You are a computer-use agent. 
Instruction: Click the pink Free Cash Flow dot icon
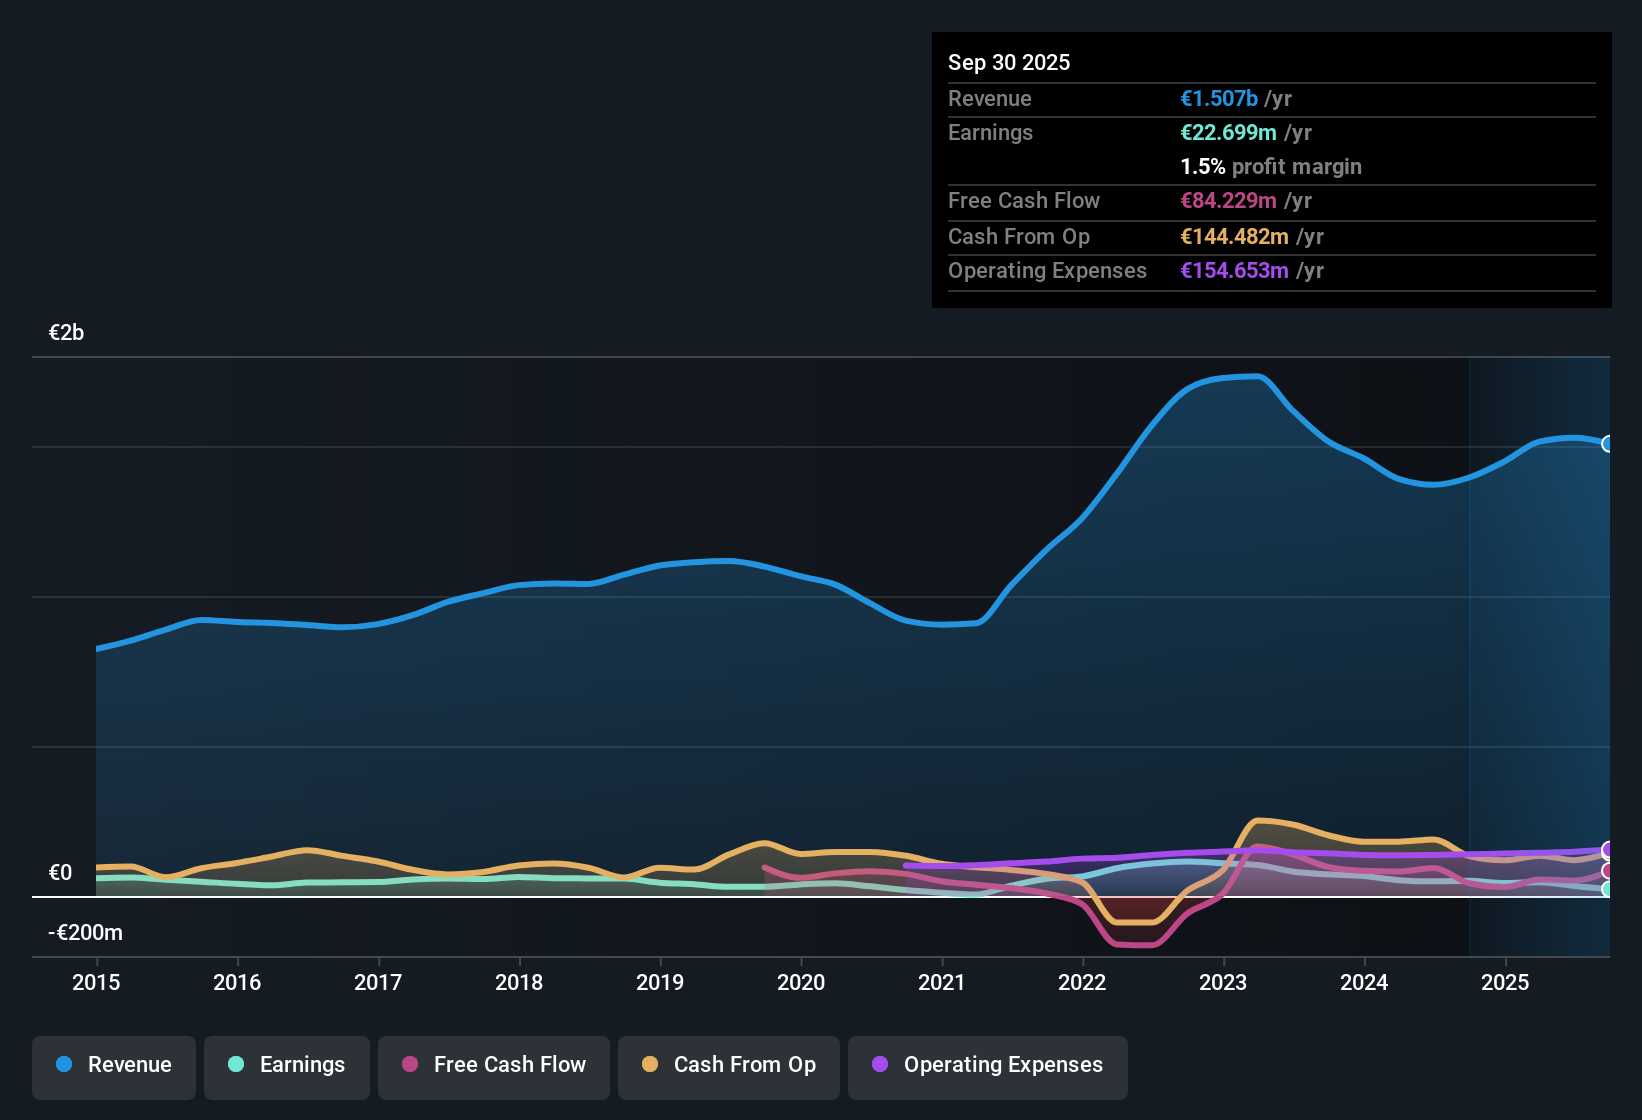(409, 1065)
